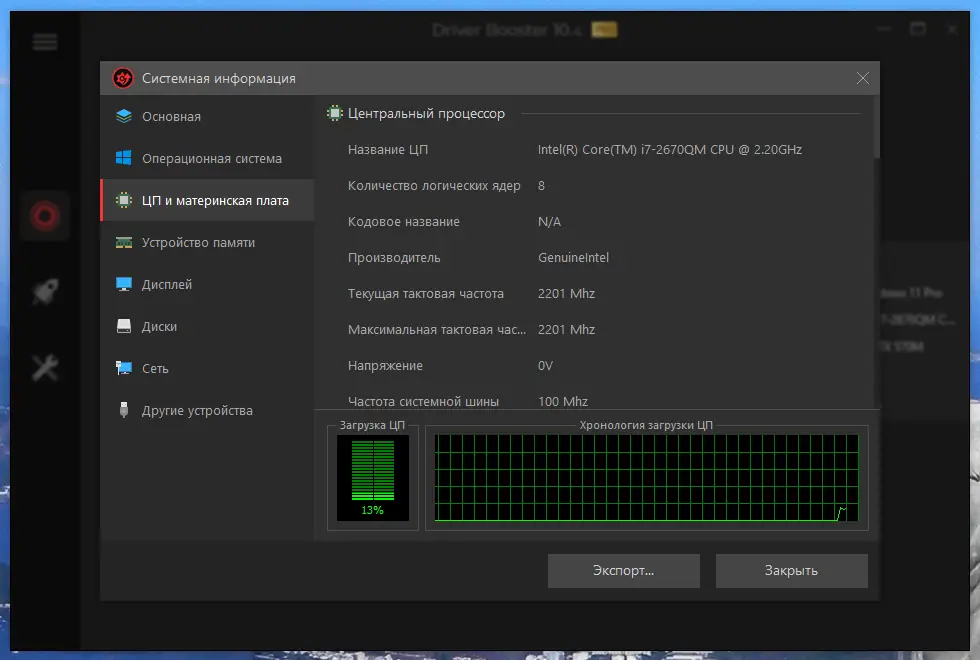Open hamburger menu in Driver Booster window
This screenshot has width=980, height=660.
(x=45, y=42)
